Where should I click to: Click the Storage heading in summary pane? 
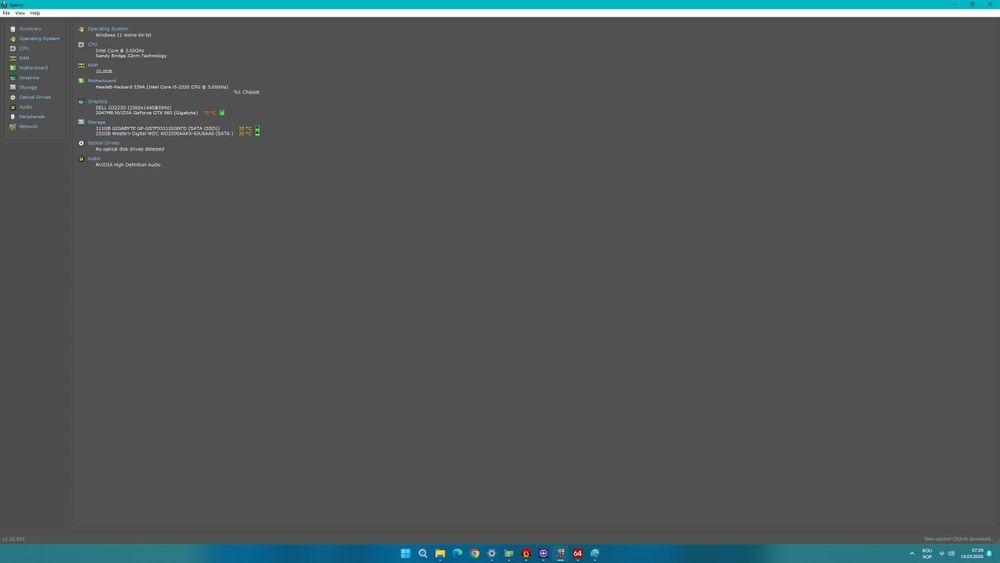(96, 122)
